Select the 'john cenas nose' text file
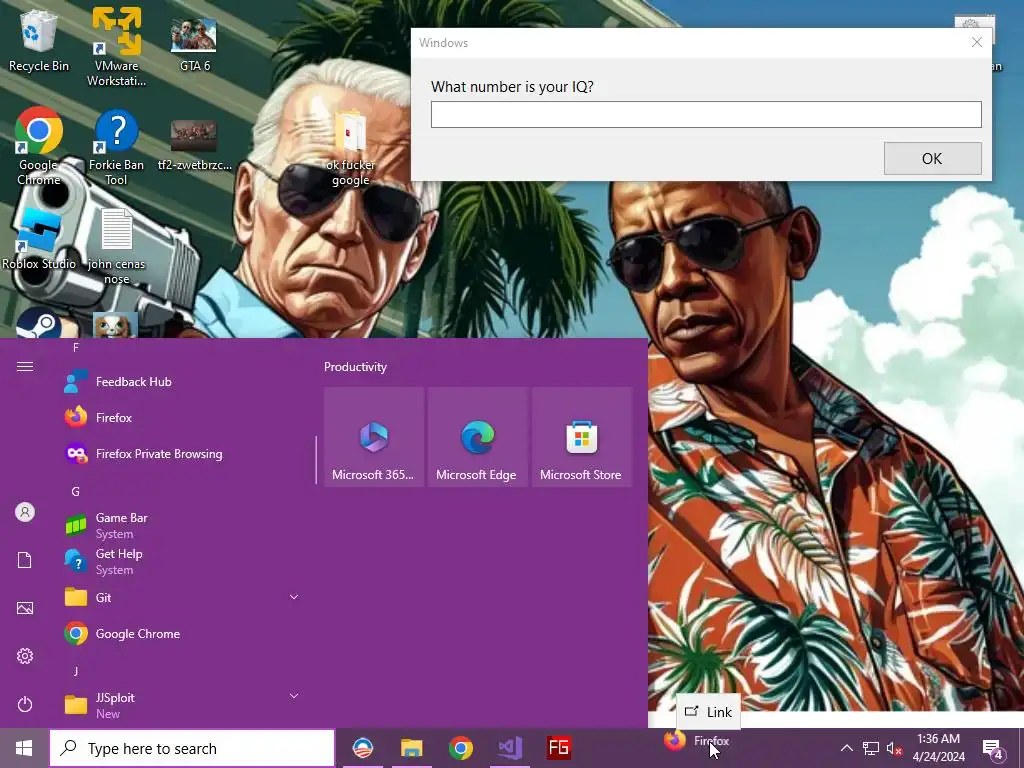Screen dimensions: 1024x768 click(x=116, y=247)
